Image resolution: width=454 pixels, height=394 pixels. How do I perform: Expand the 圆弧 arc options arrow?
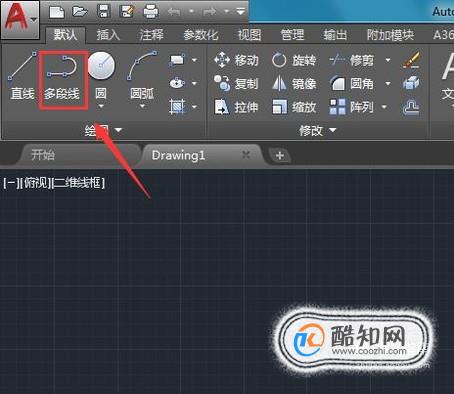pos(142,106)
